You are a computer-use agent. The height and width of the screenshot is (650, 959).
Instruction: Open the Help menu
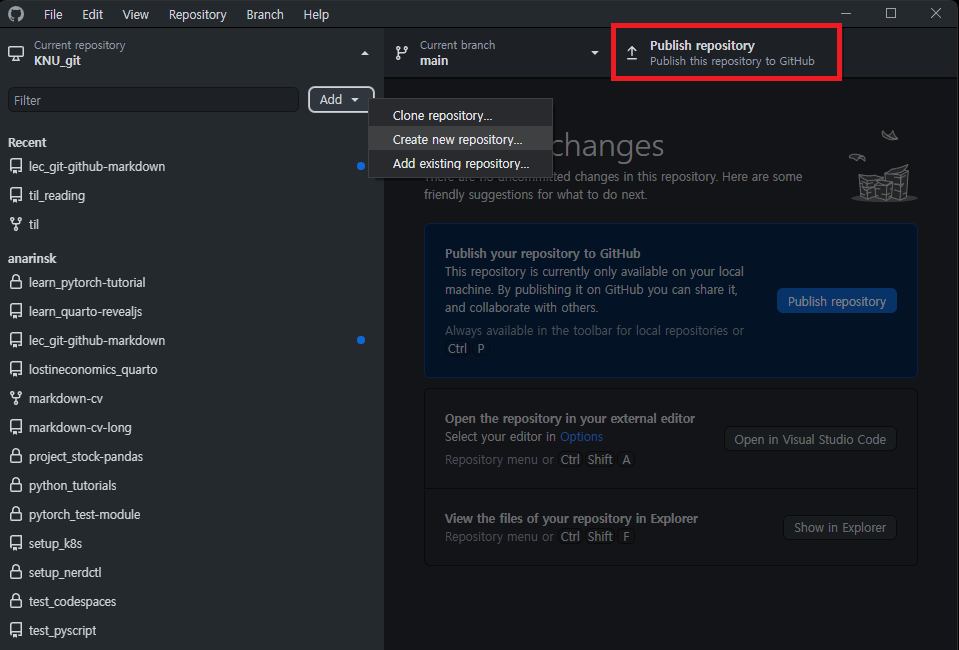[x=316, y=14]
